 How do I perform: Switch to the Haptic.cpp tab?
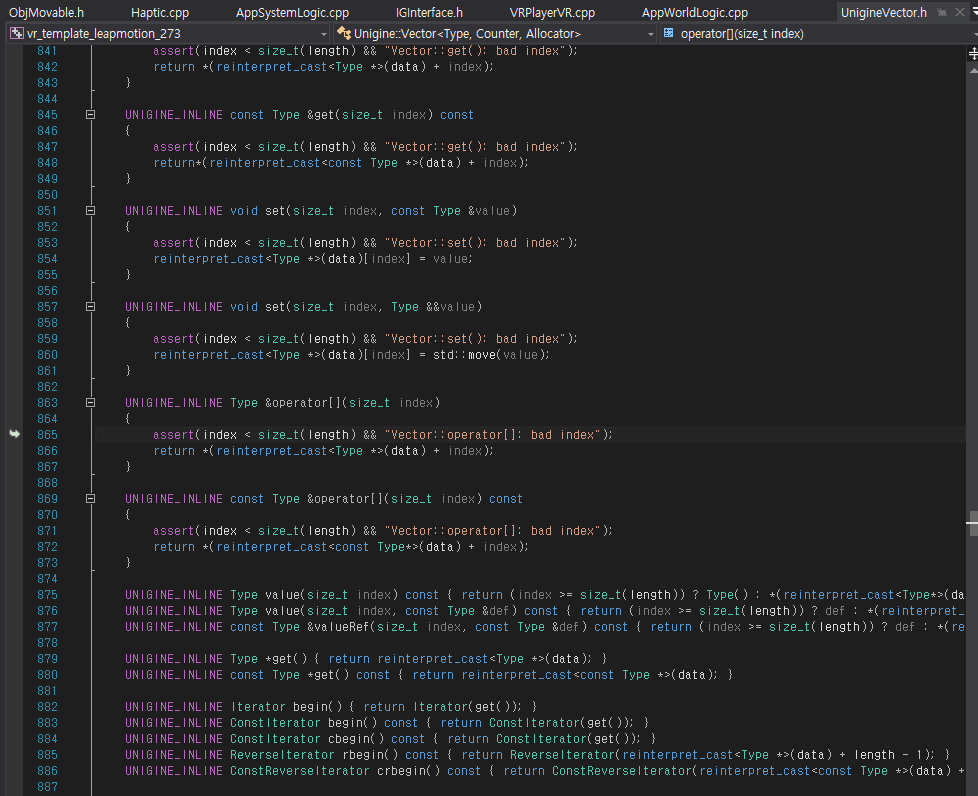pos(160,13)
